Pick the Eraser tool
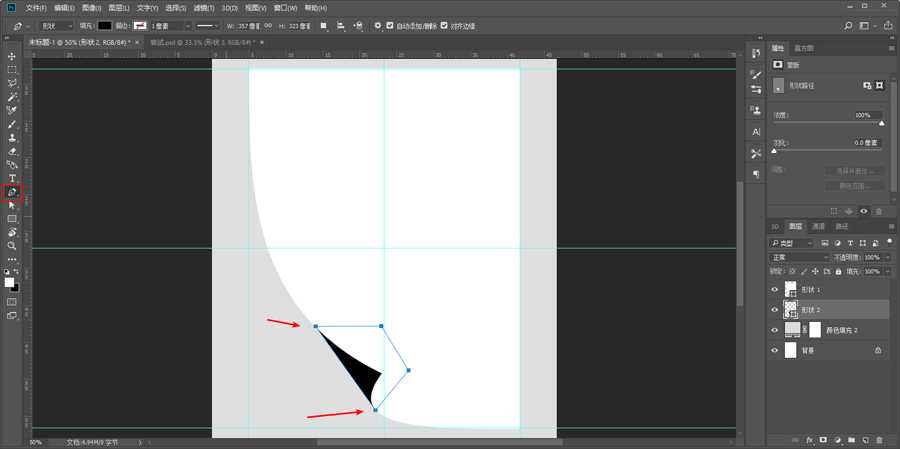This screenshot has height=449, width=900. tap(12, 151)
